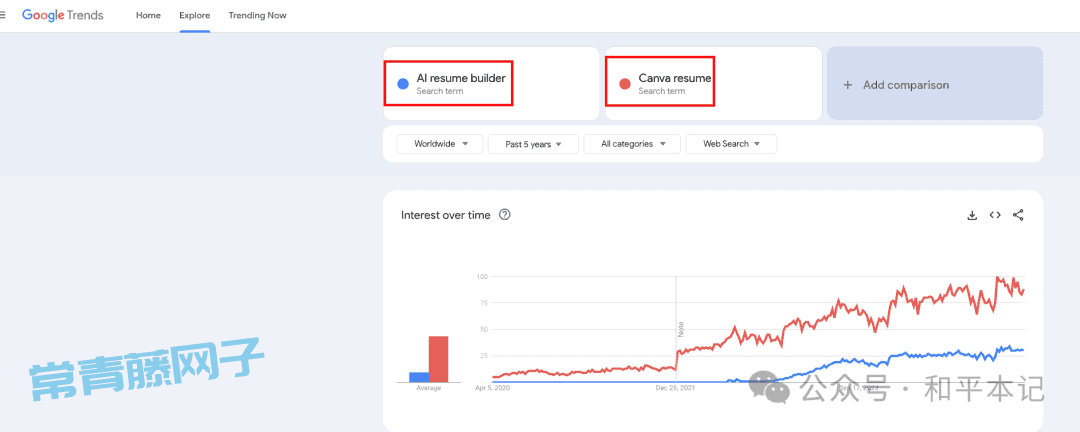Click the Note marker on the chart
Screen dimensions: 1080x432
[x=681, y=329]
